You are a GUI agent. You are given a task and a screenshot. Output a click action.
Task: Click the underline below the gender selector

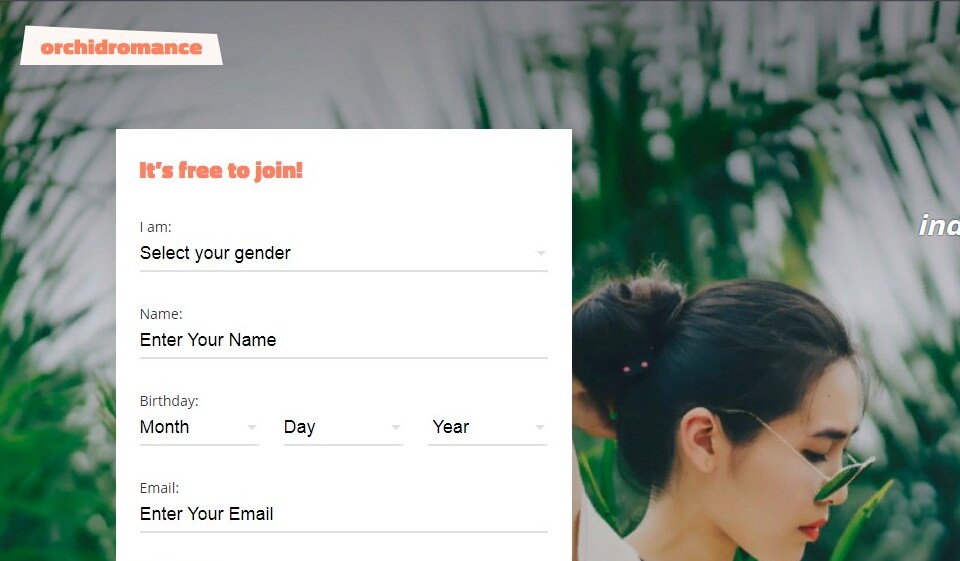click(x=343, y=271)
